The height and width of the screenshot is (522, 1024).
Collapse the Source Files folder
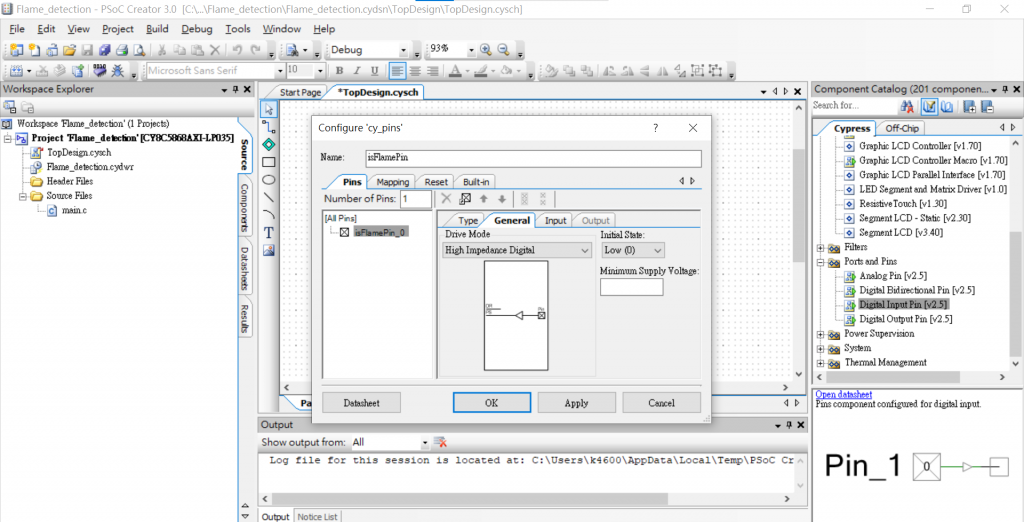click(x=21, y=196)
